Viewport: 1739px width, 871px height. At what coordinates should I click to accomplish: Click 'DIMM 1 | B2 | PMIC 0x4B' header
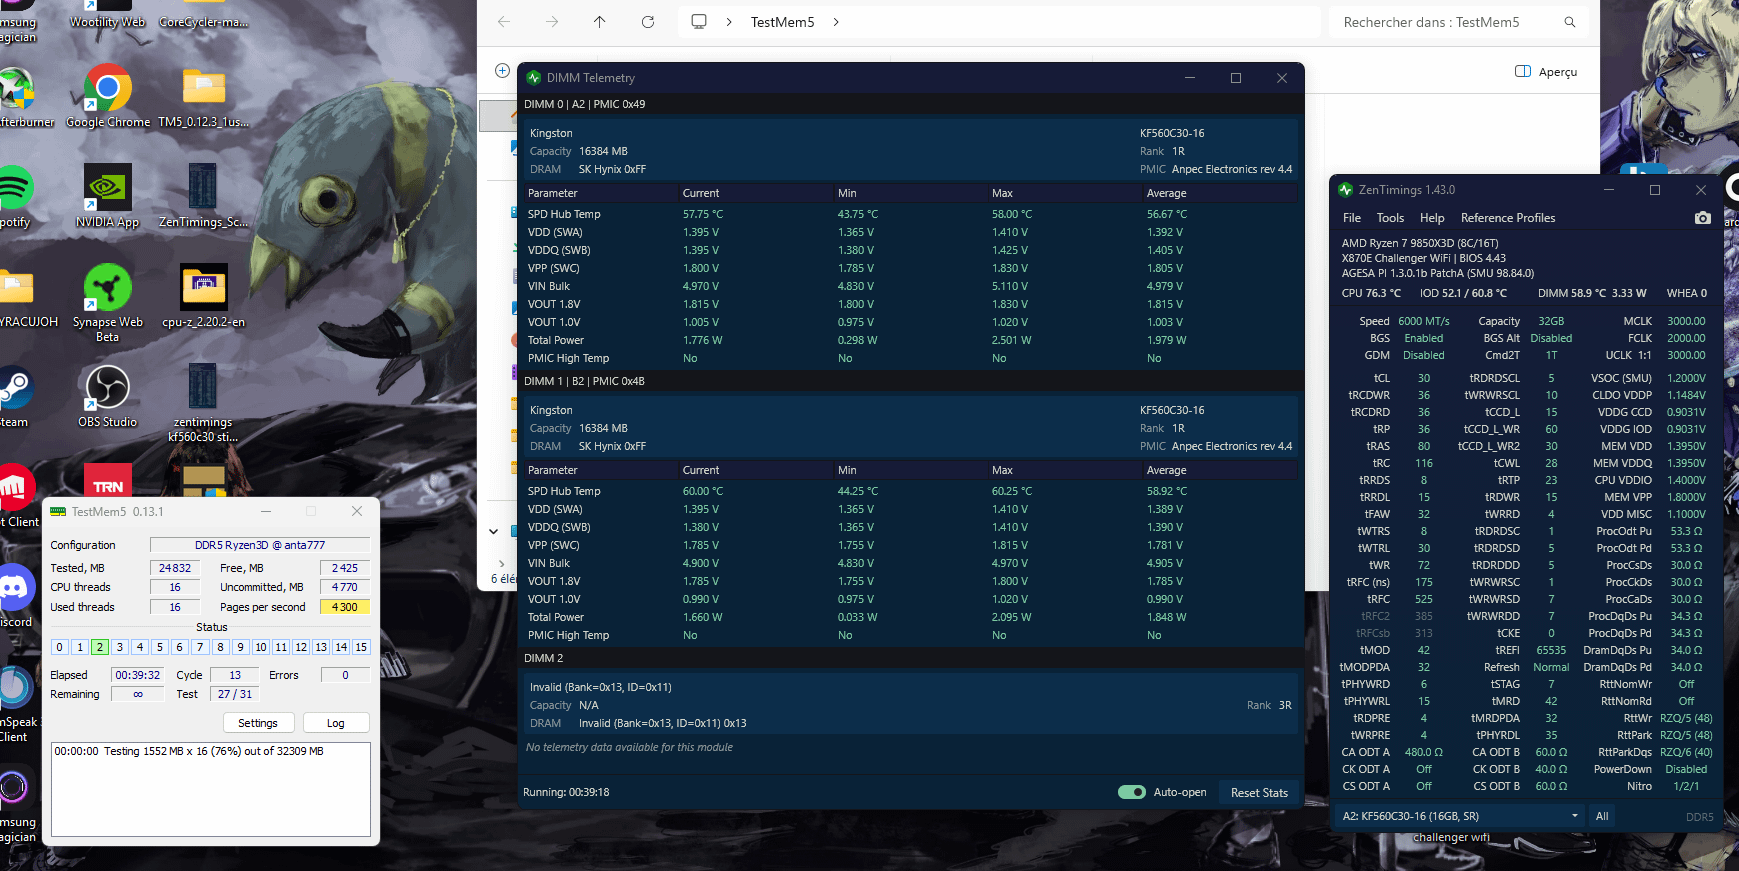pos(585,381)
